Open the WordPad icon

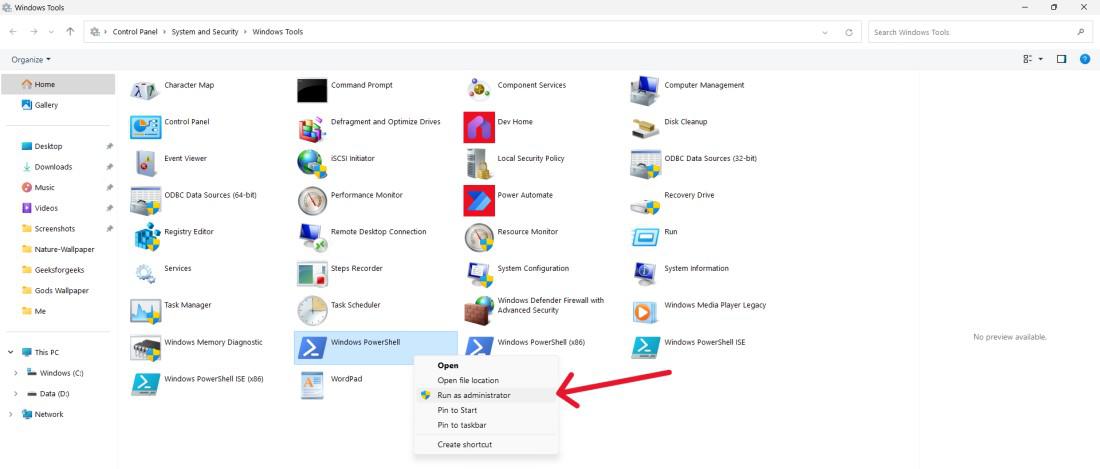tap(312, 385)
